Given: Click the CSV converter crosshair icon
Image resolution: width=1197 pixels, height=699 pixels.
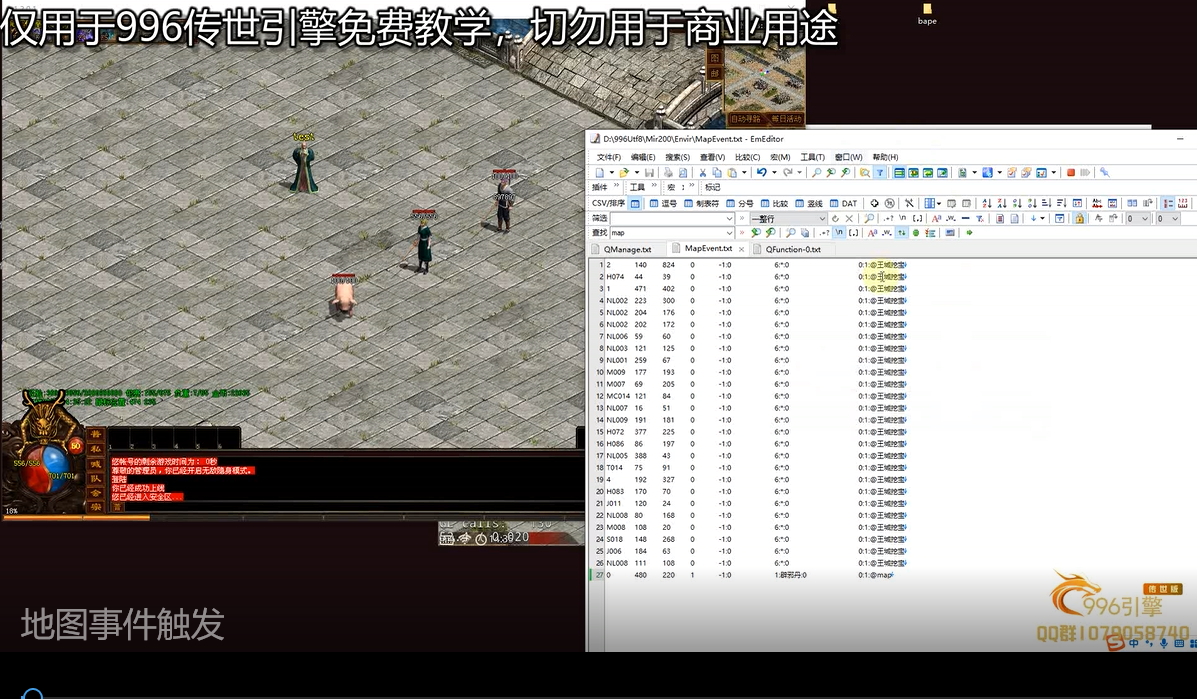Looking at the screenshot, I should coord(874,203).
